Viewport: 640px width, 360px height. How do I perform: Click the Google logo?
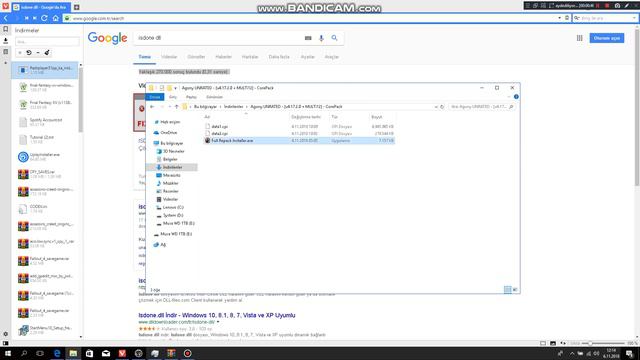coord(107,38)
